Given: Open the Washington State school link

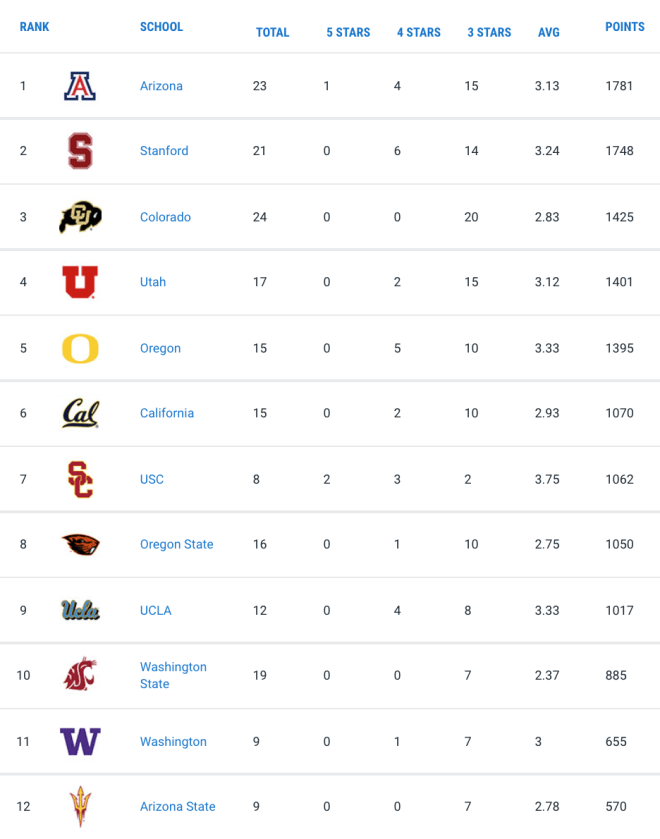Looking at the screenshot, I should coord(173,675).
